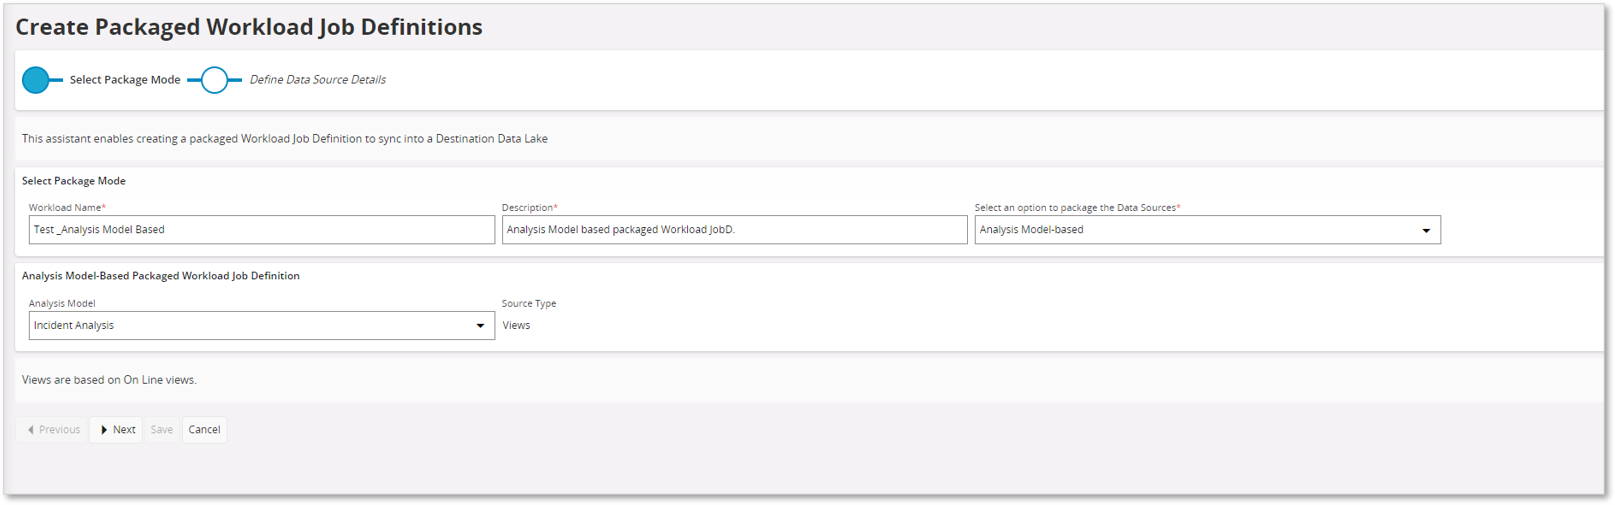
Task: Click the 'Create Packaged Workload Job Definitions' title
Action: click(x=249, y=27)
